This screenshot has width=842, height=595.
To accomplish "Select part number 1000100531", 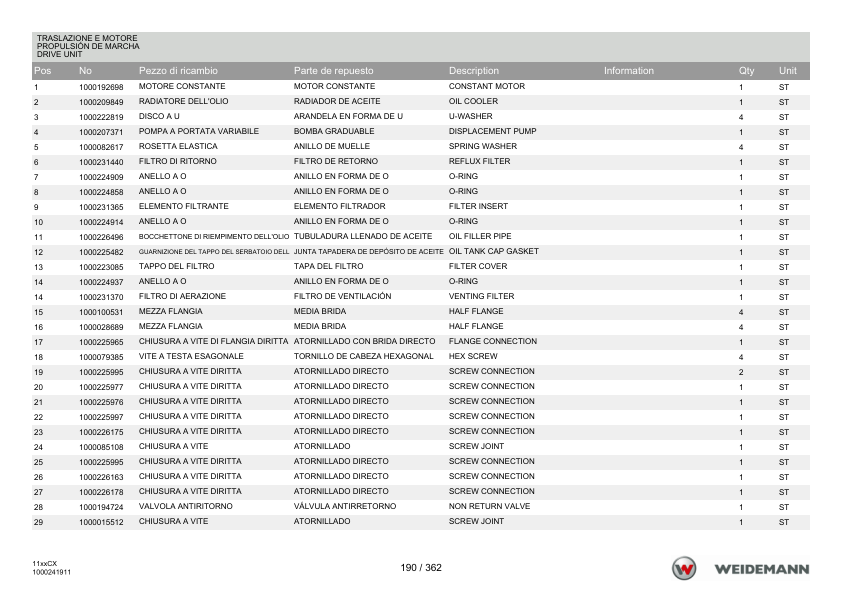I will [101, 313].
